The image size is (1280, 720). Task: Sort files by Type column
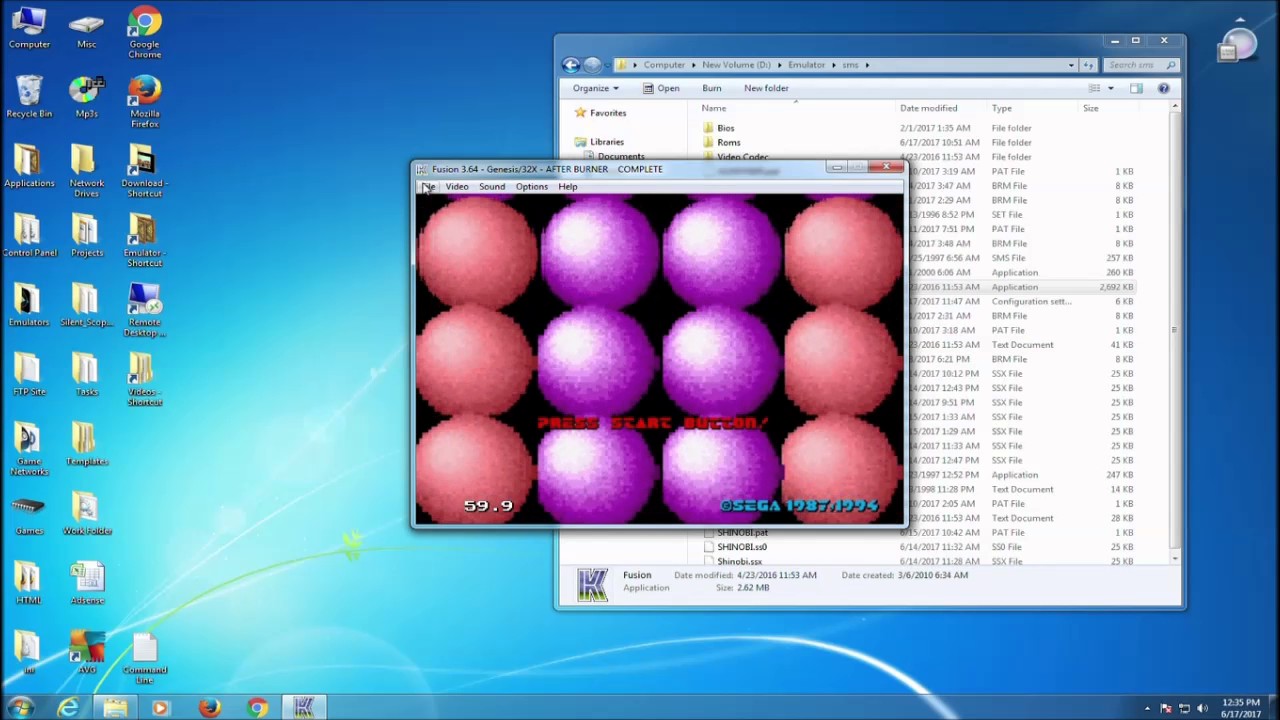coord(1001,108)
